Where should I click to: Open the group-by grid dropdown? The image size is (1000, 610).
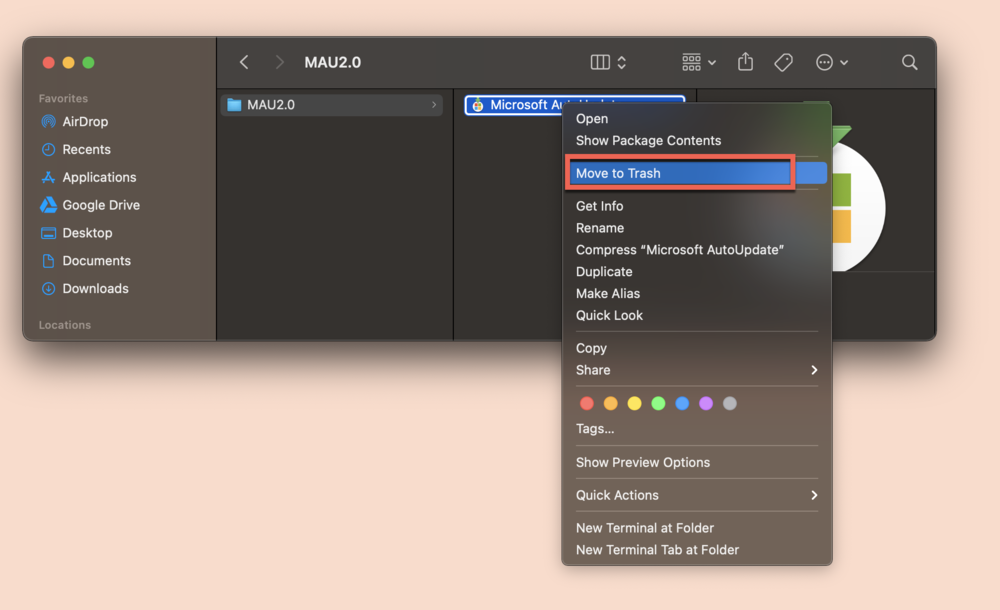click(699, 62)
